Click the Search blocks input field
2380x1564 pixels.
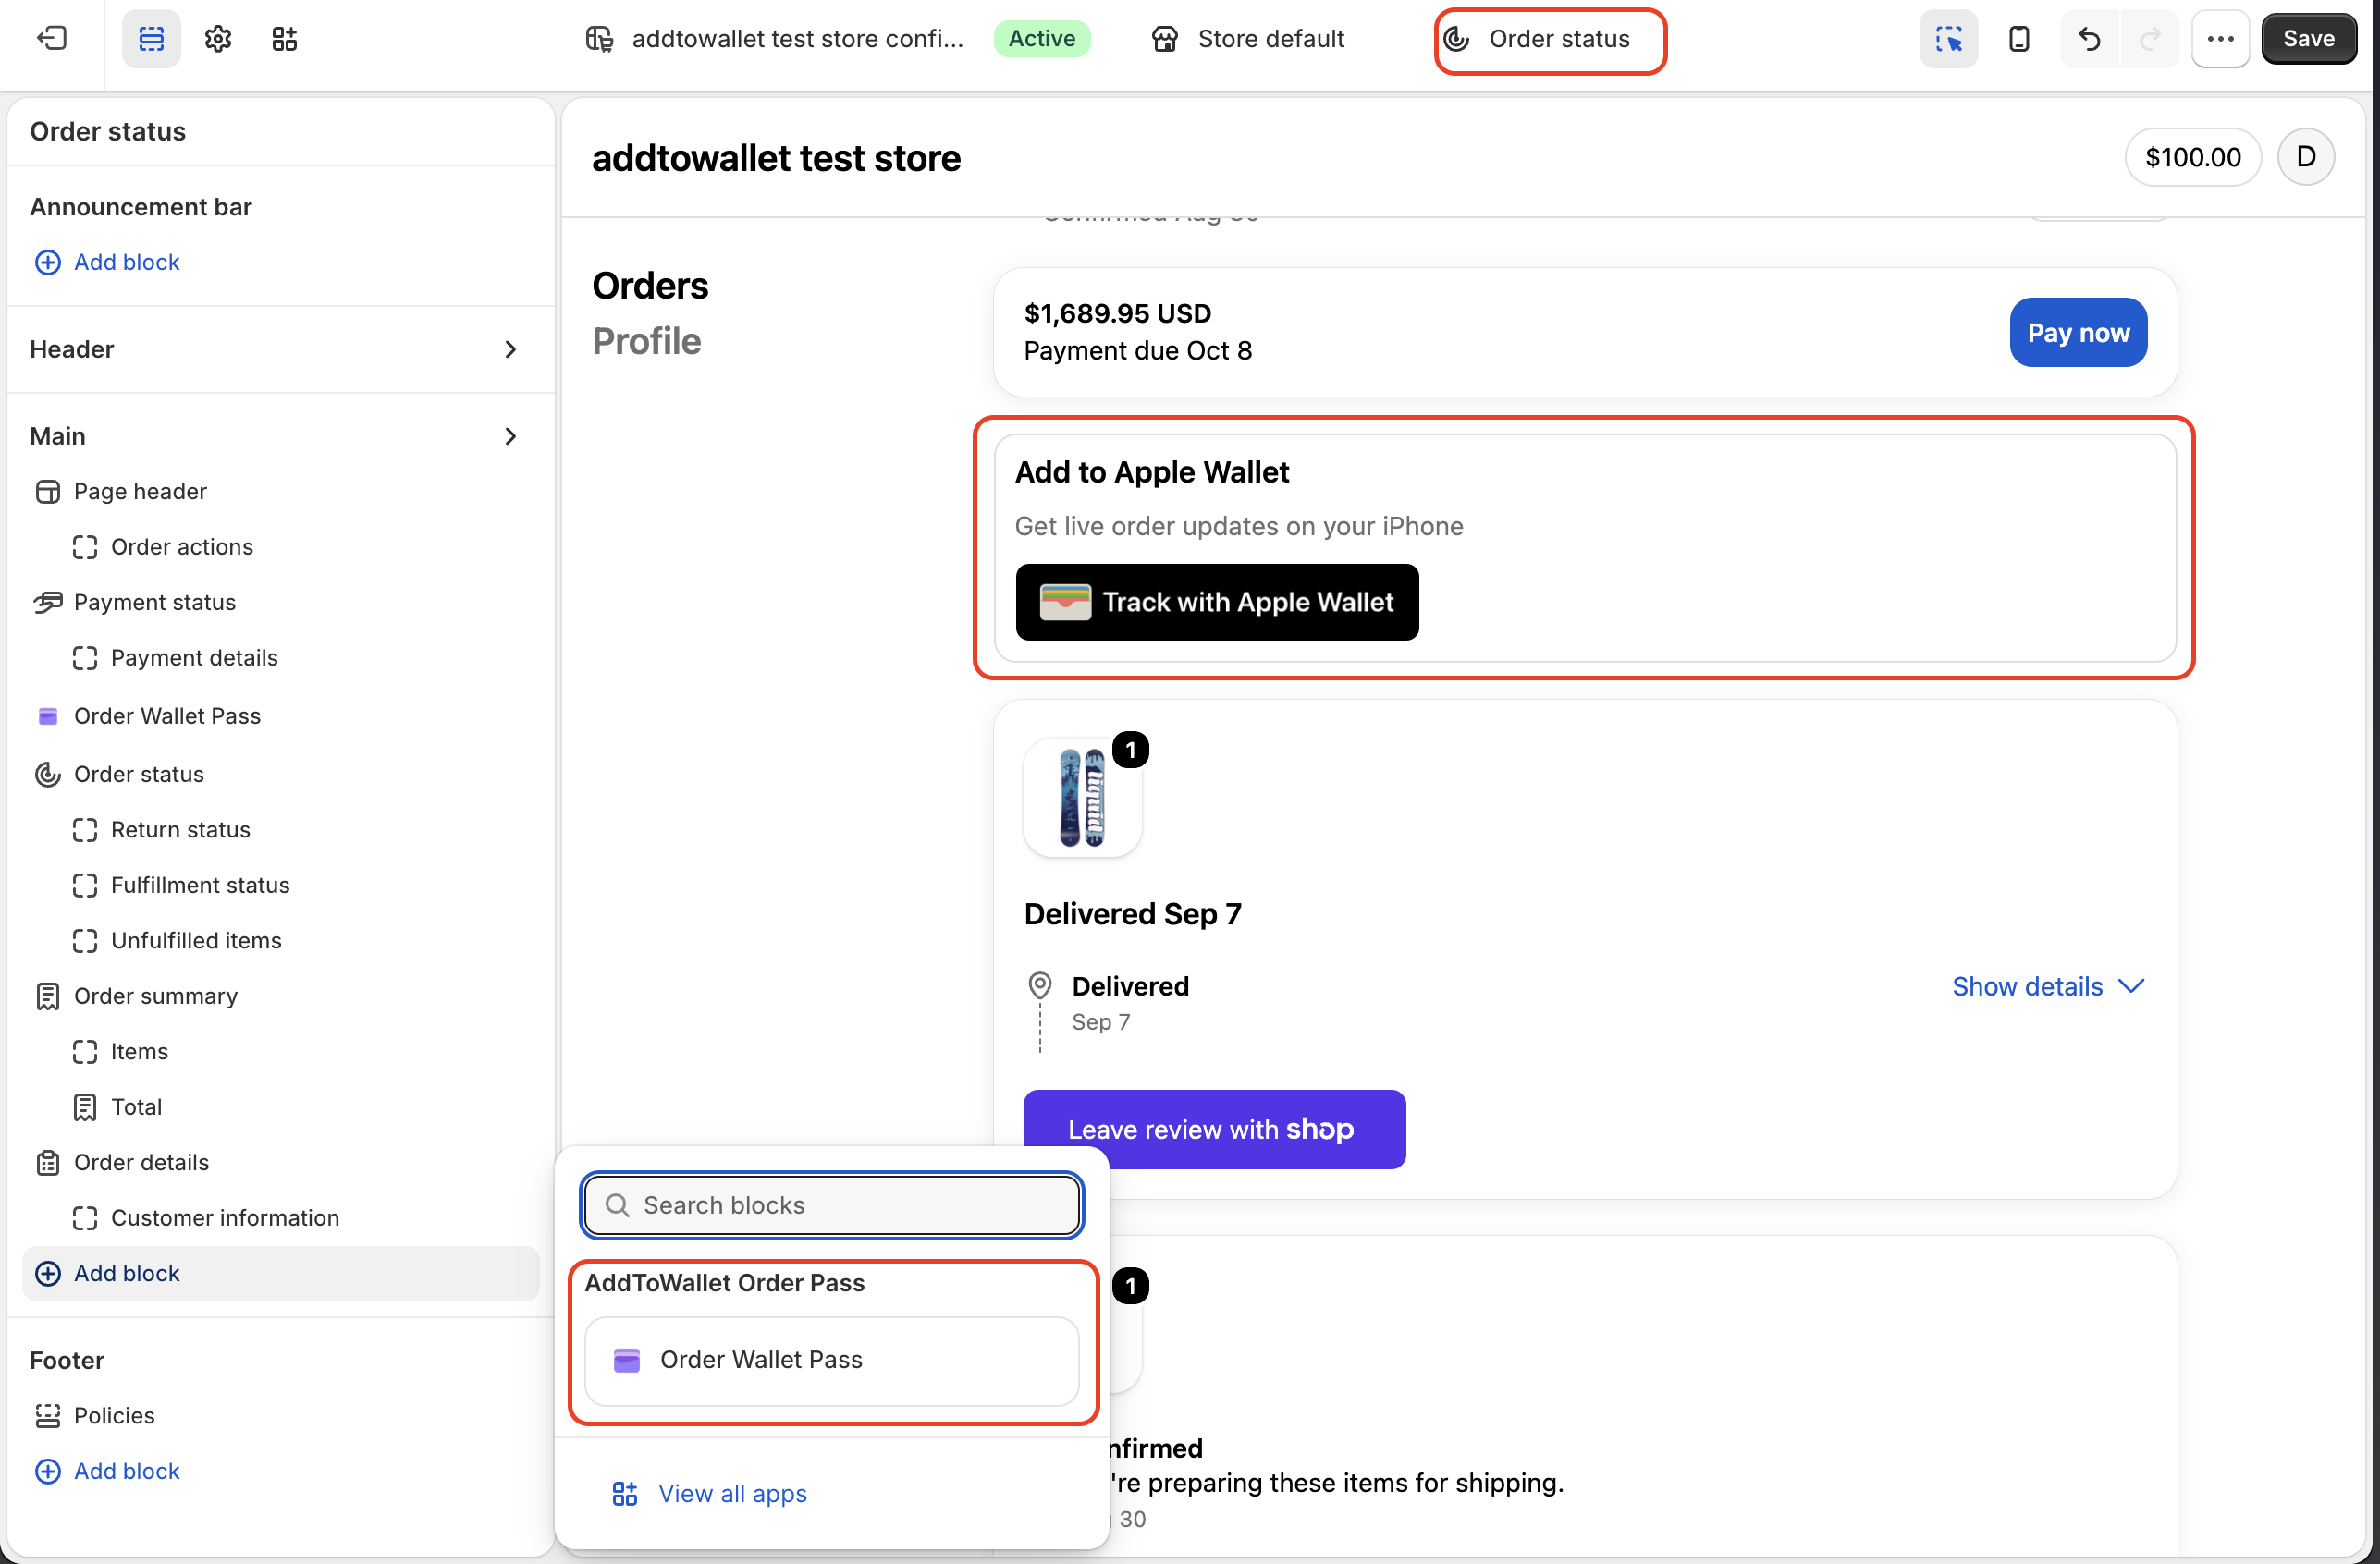point(832,1205)
